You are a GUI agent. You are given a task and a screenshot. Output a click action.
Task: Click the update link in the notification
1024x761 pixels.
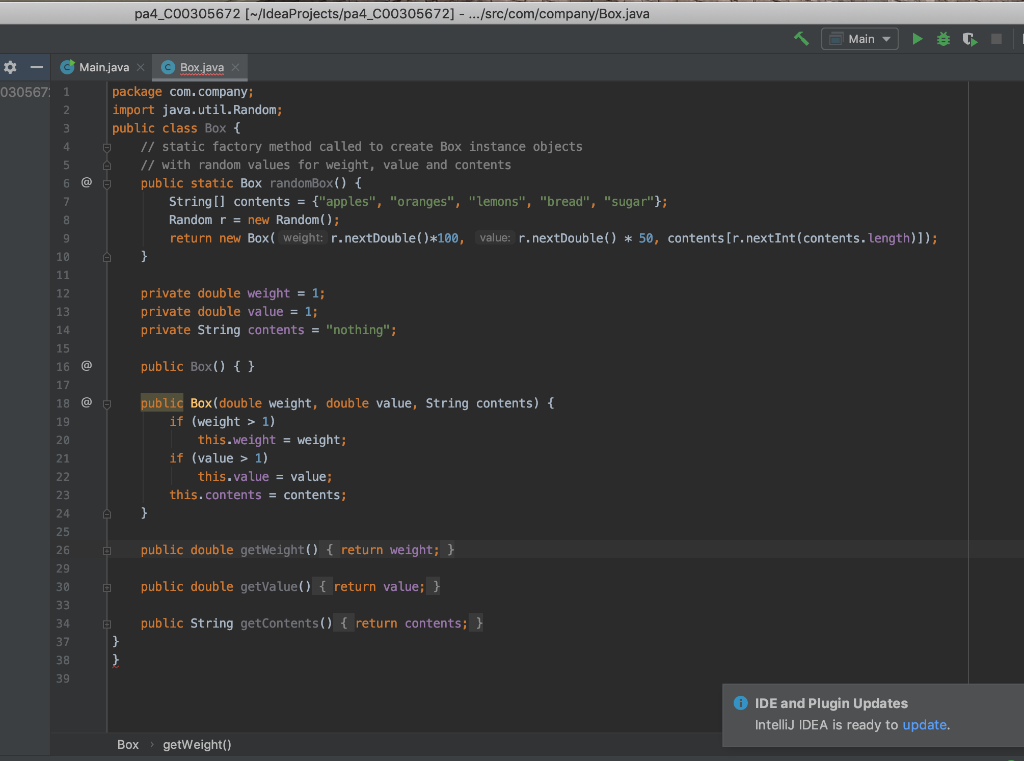(924, 724)
